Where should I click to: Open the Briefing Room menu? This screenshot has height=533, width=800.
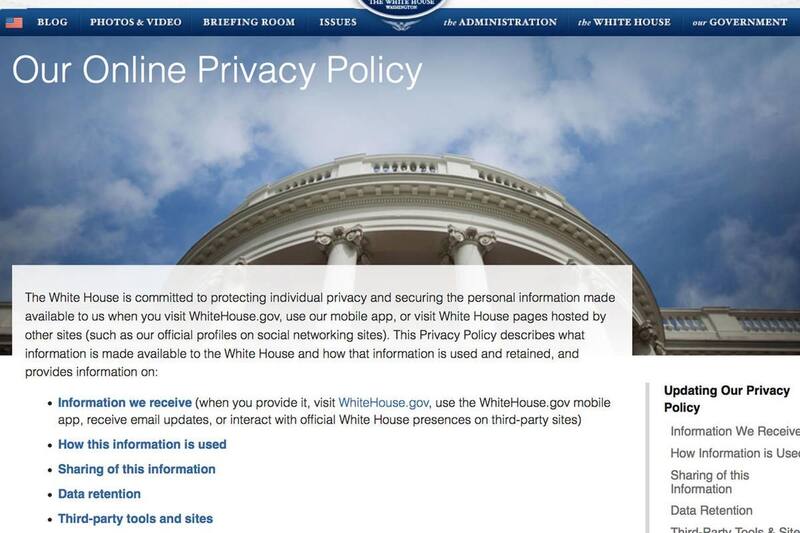coord(250,22)
